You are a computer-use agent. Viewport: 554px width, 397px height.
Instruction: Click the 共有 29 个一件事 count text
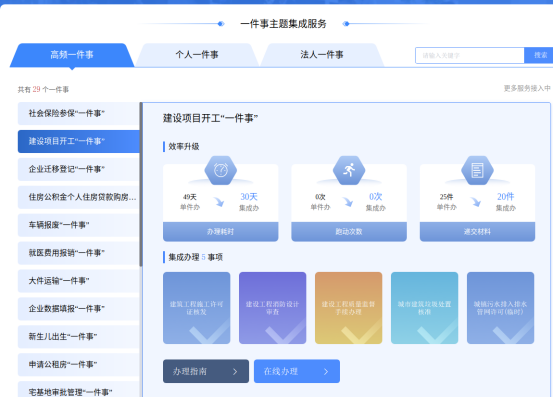[x=43, y=89]
